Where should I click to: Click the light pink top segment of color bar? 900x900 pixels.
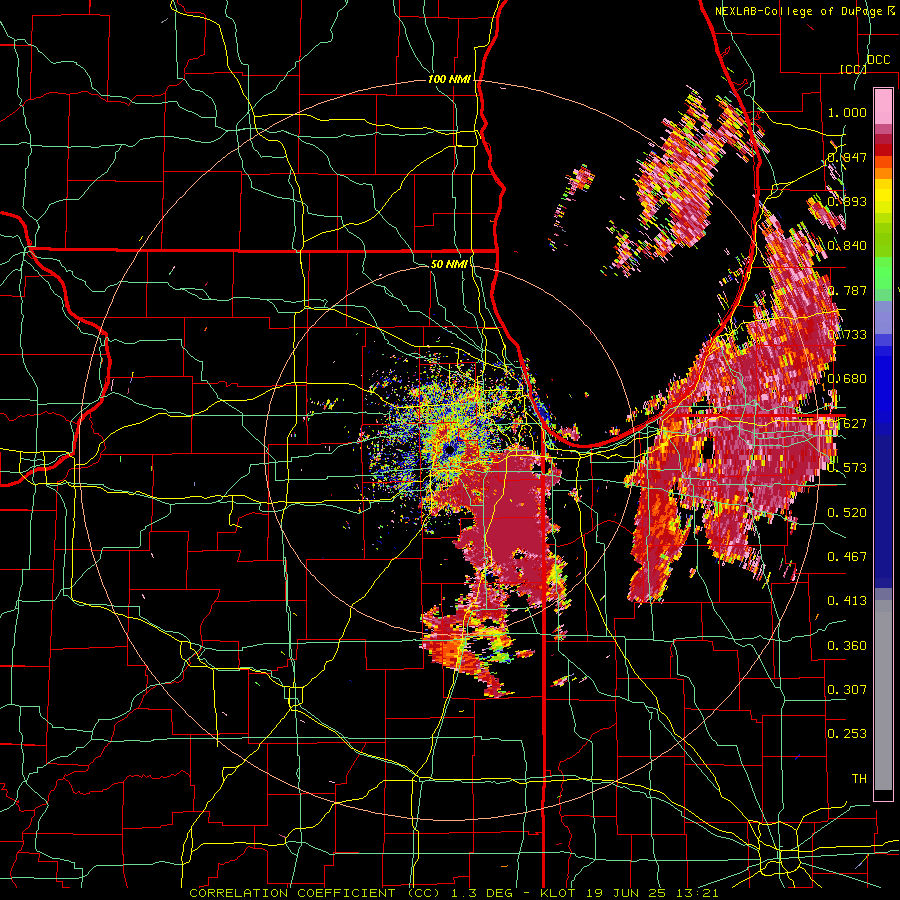[883, 106]
